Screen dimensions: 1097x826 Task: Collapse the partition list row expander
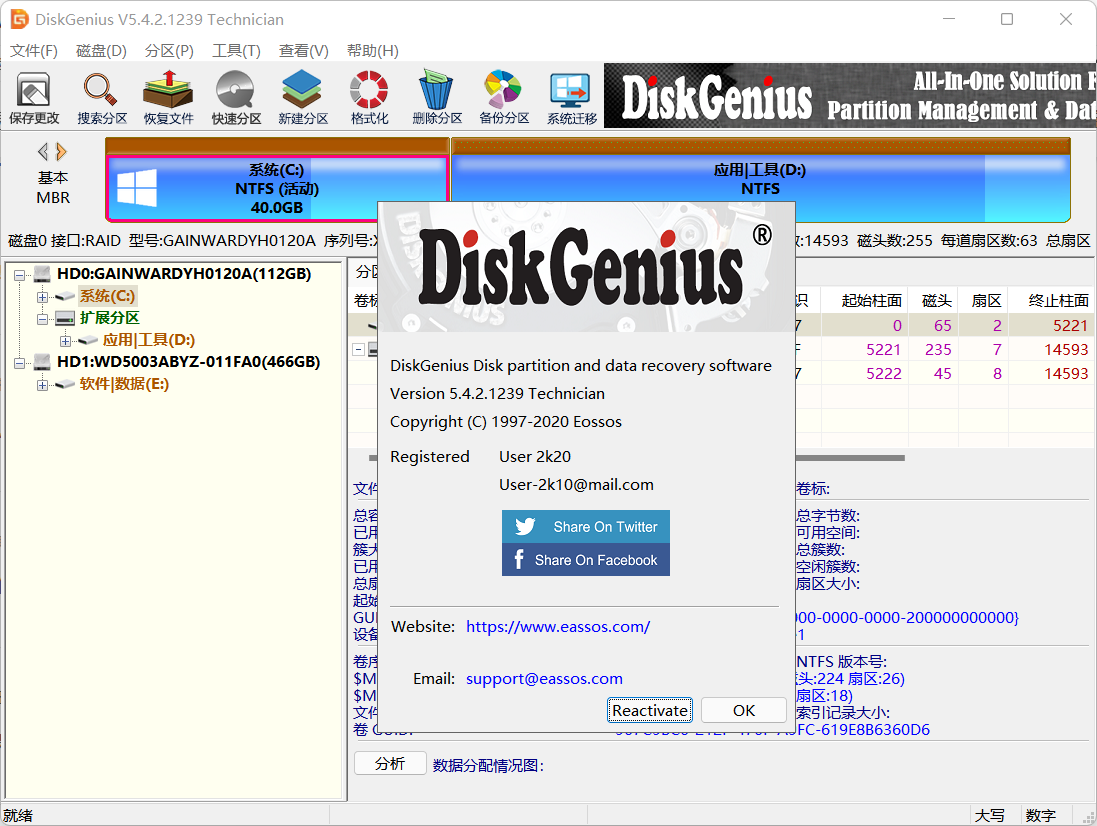click(x=358, y=349)
